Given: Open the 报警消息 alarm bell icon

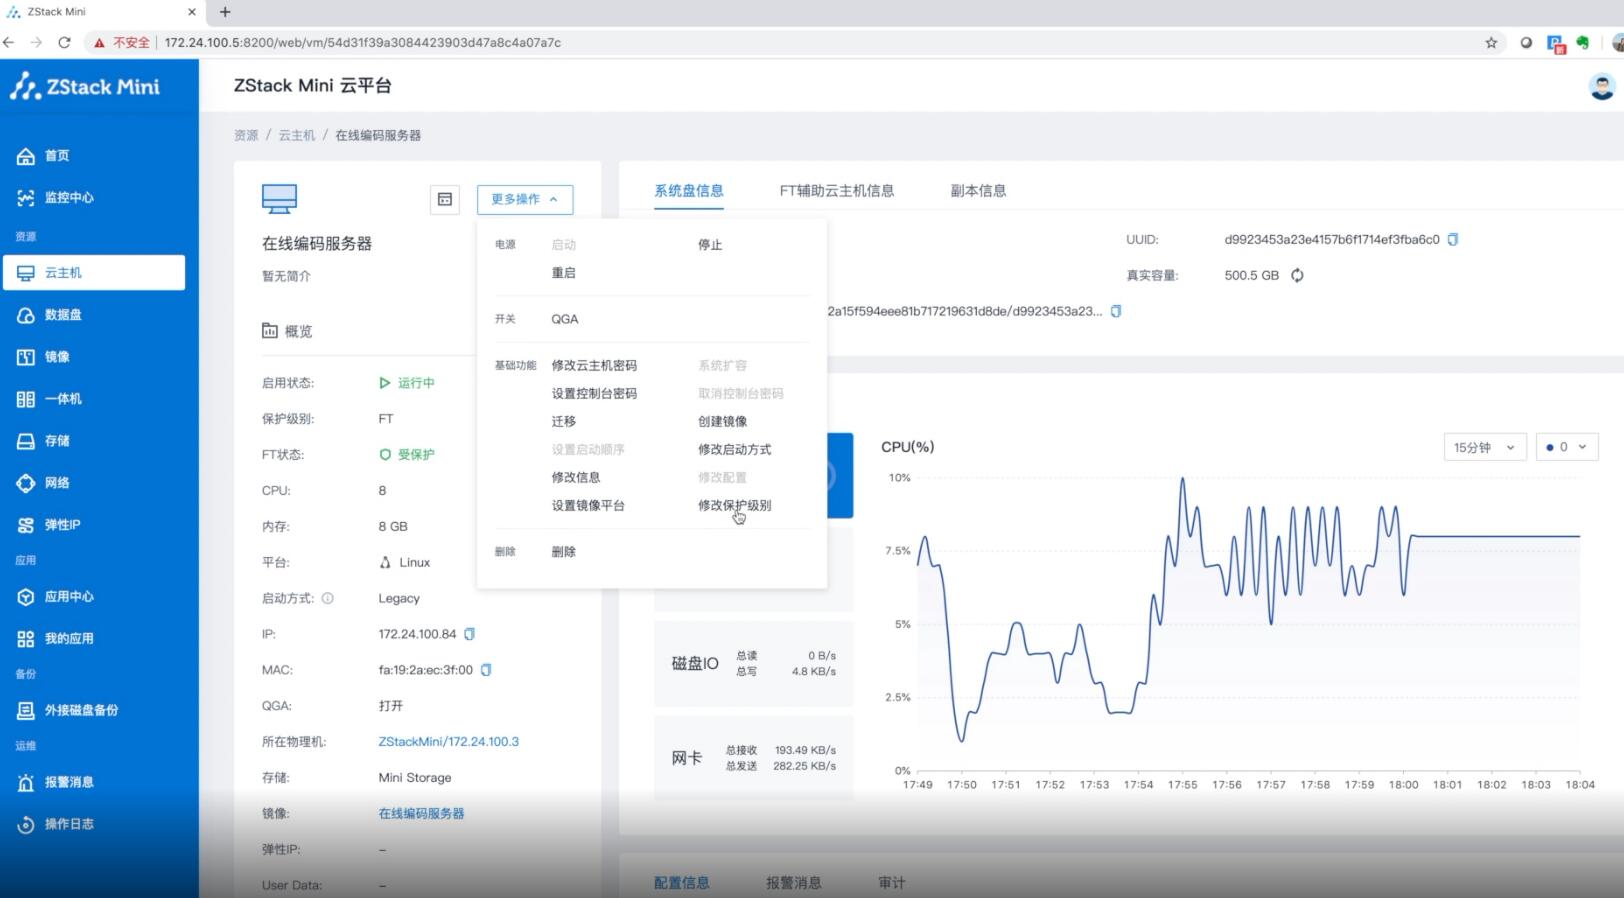Looking at the screenshot, I should [26, 783].
